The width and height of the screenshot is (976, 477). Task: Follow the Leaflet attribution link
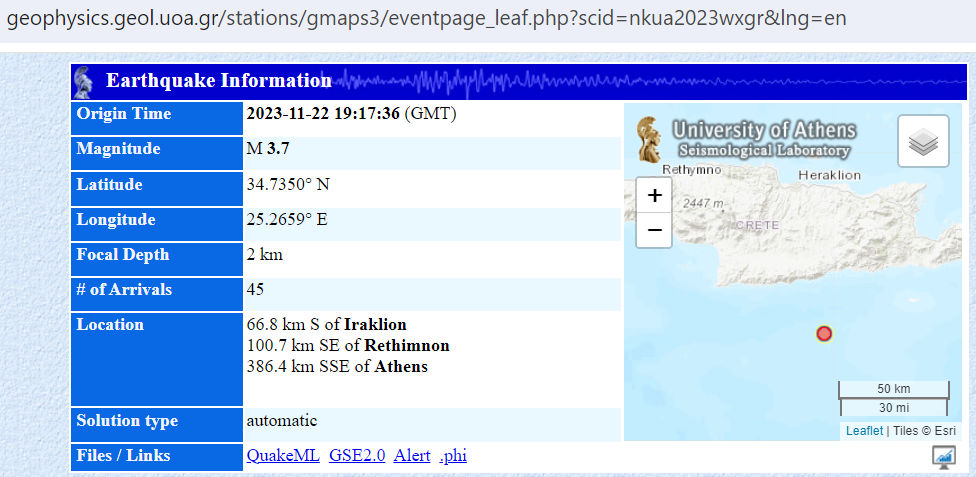click(864, 431)
